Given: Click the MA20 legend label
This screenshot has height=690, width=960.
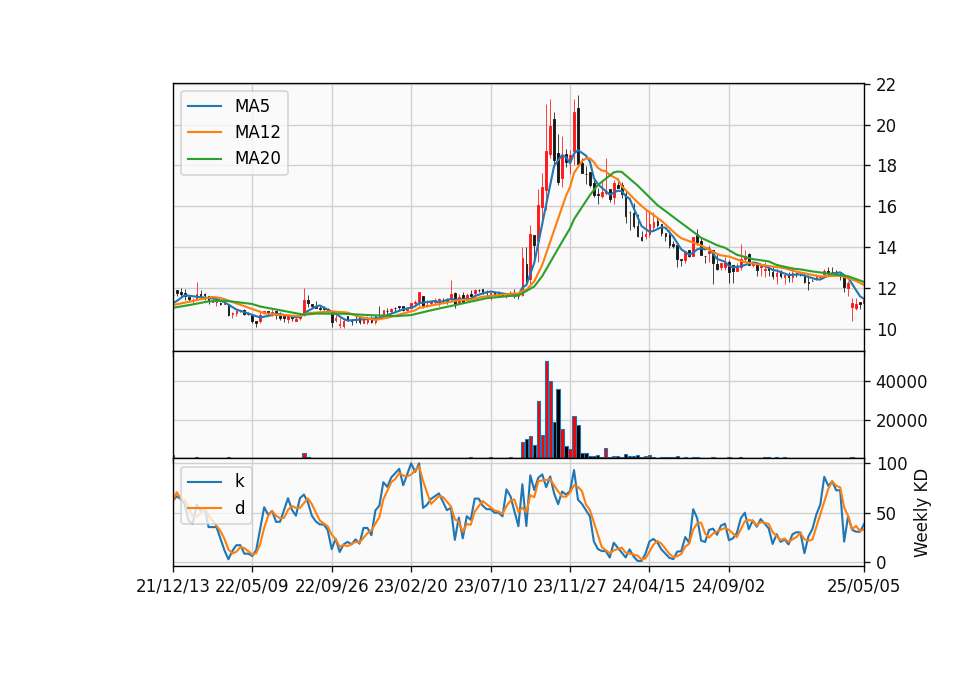Looking at the screenshot, I should pos(257,158).
